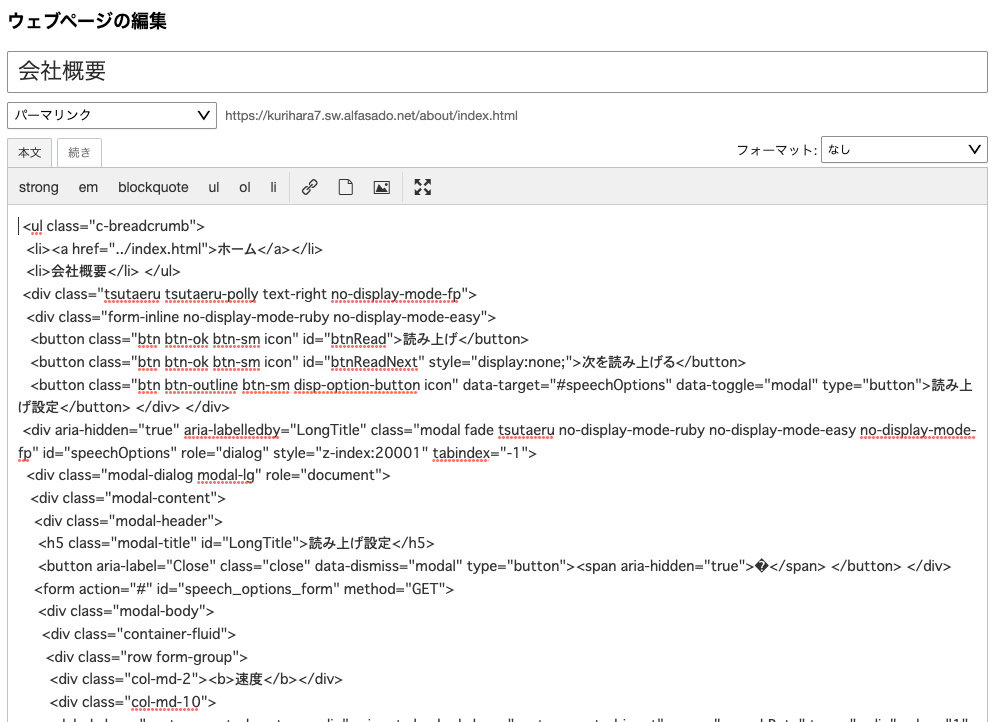Click the btnReadNext button code line
1001x722 pixels.
coord(388,362)
